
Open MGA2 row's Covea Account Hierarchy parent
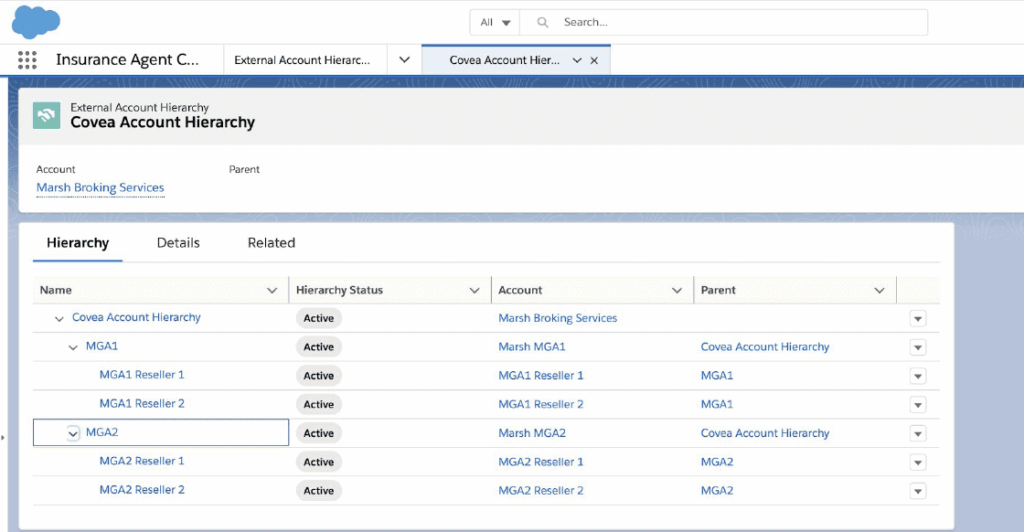pos(765,433)
